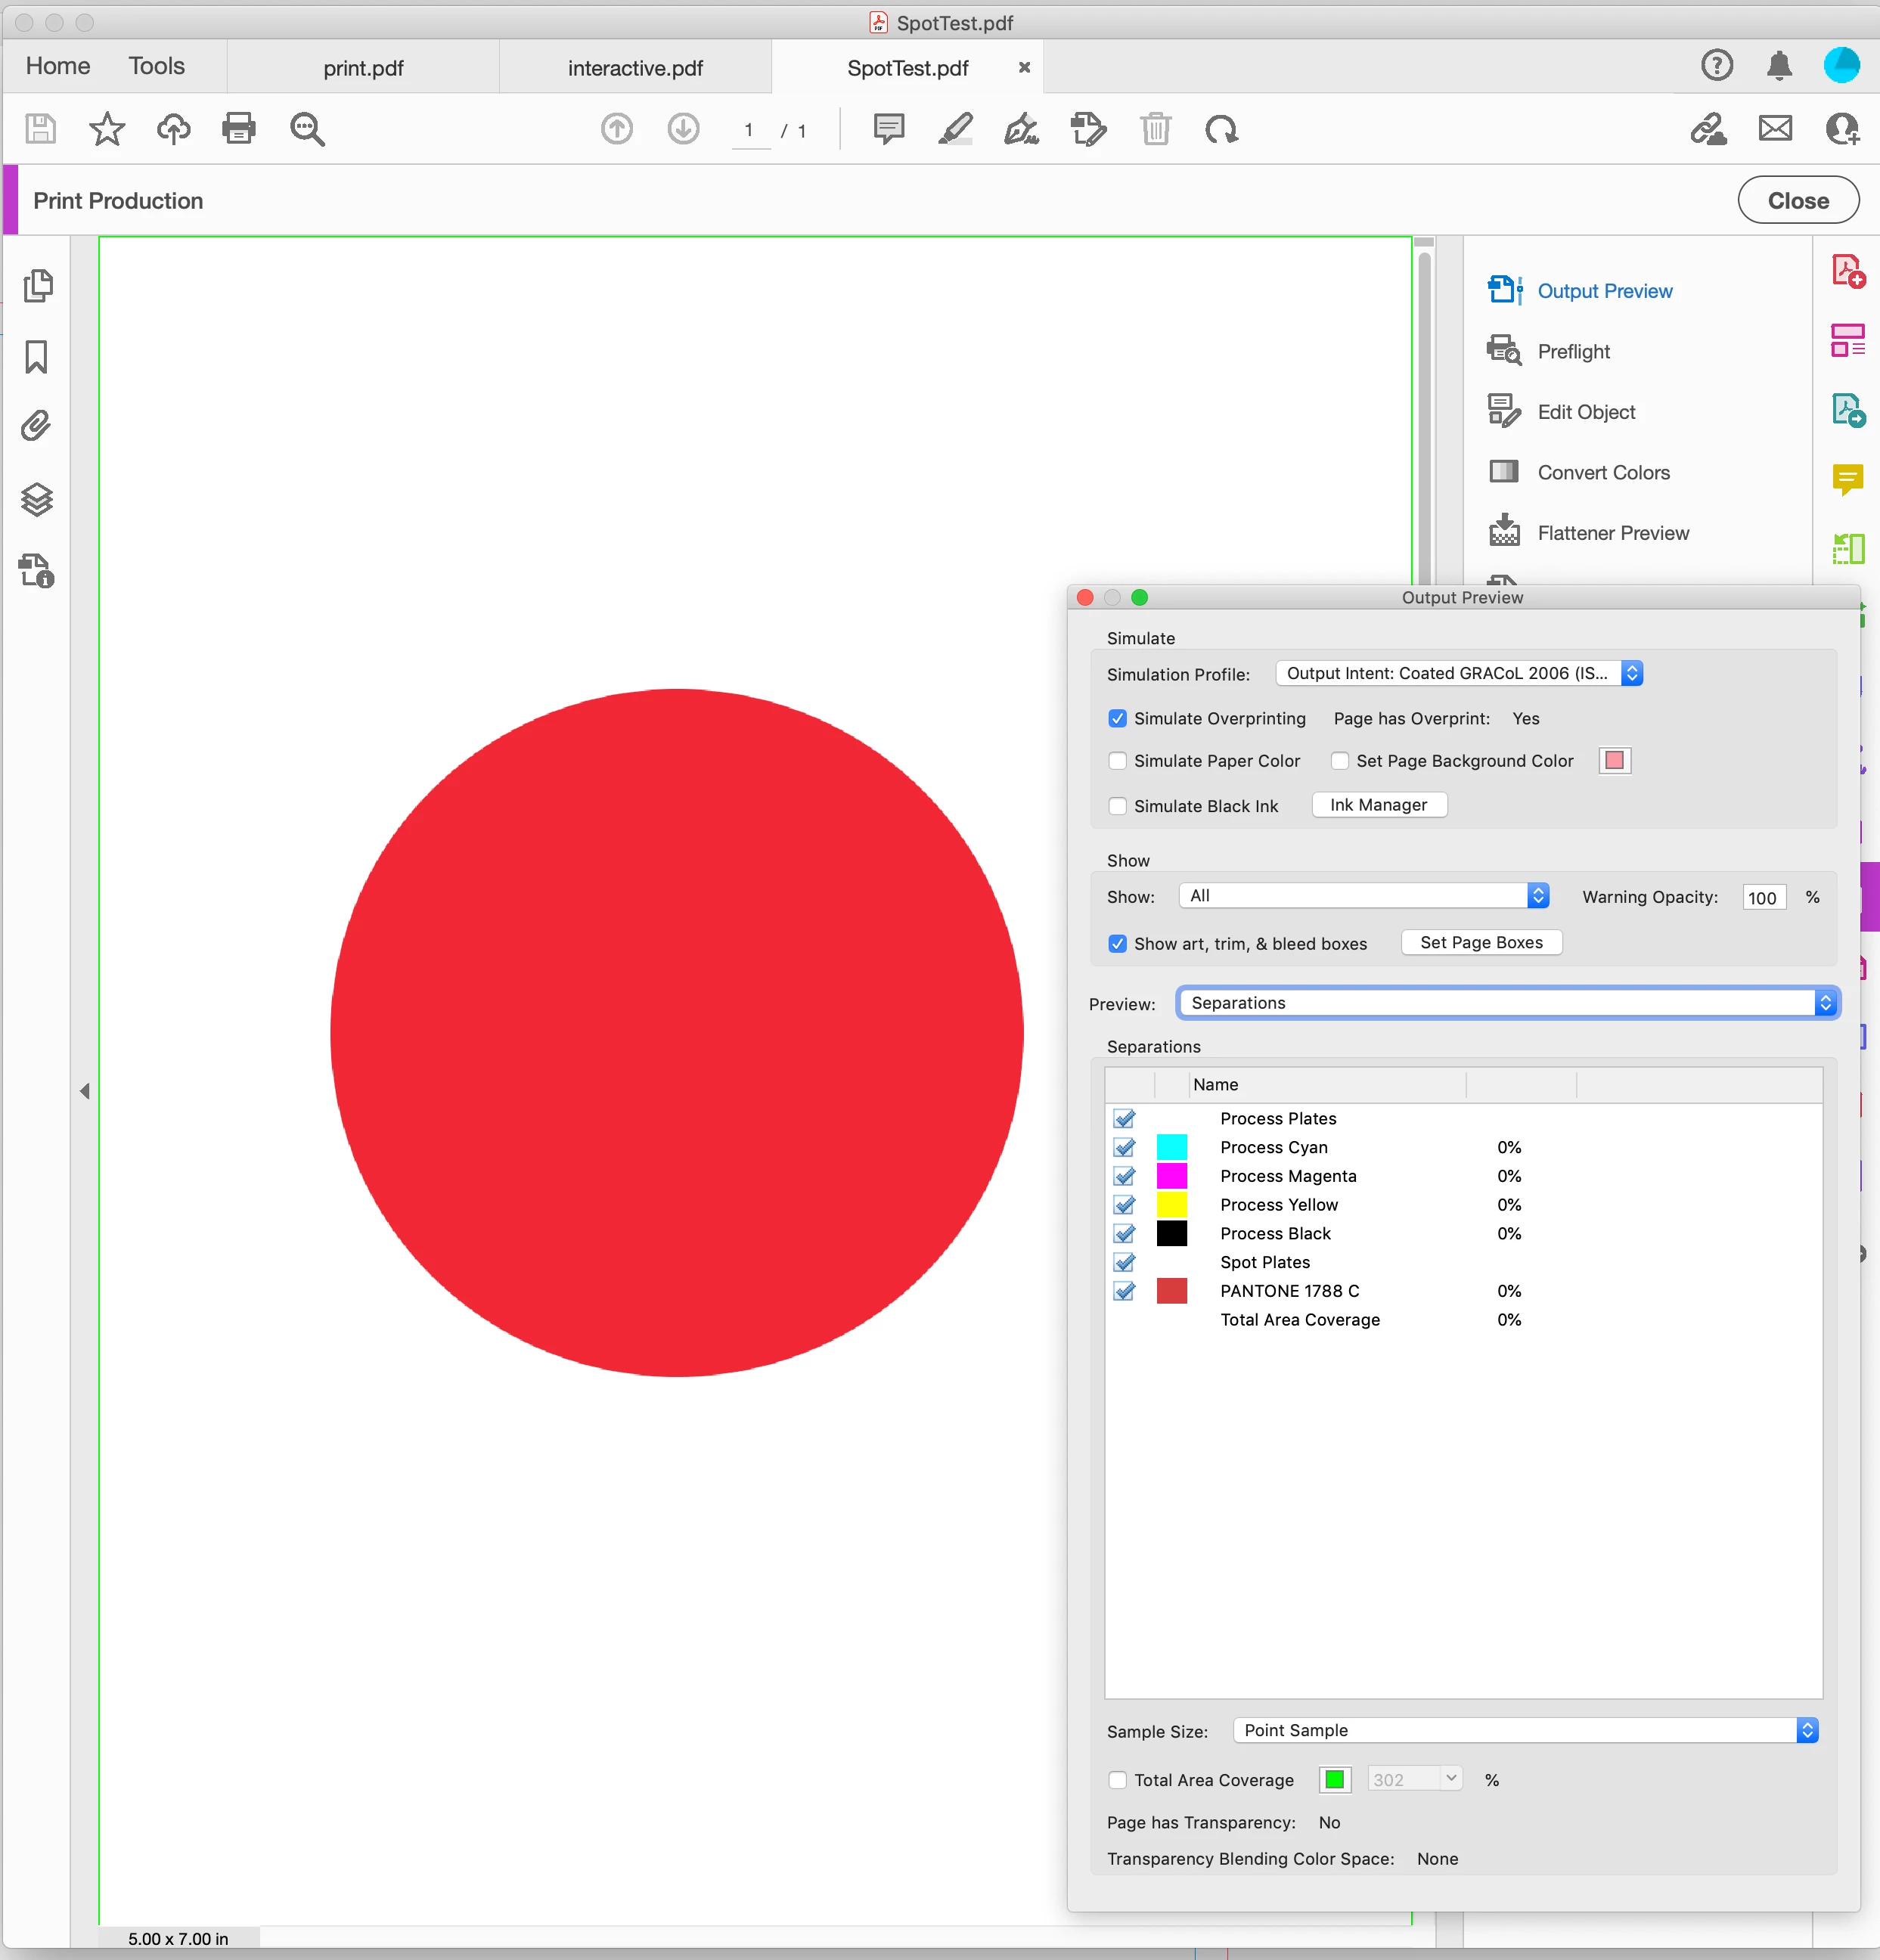Switch to the print.pdf tab
Viewport: 1880px width, 1960px height.
coord(363,68)
